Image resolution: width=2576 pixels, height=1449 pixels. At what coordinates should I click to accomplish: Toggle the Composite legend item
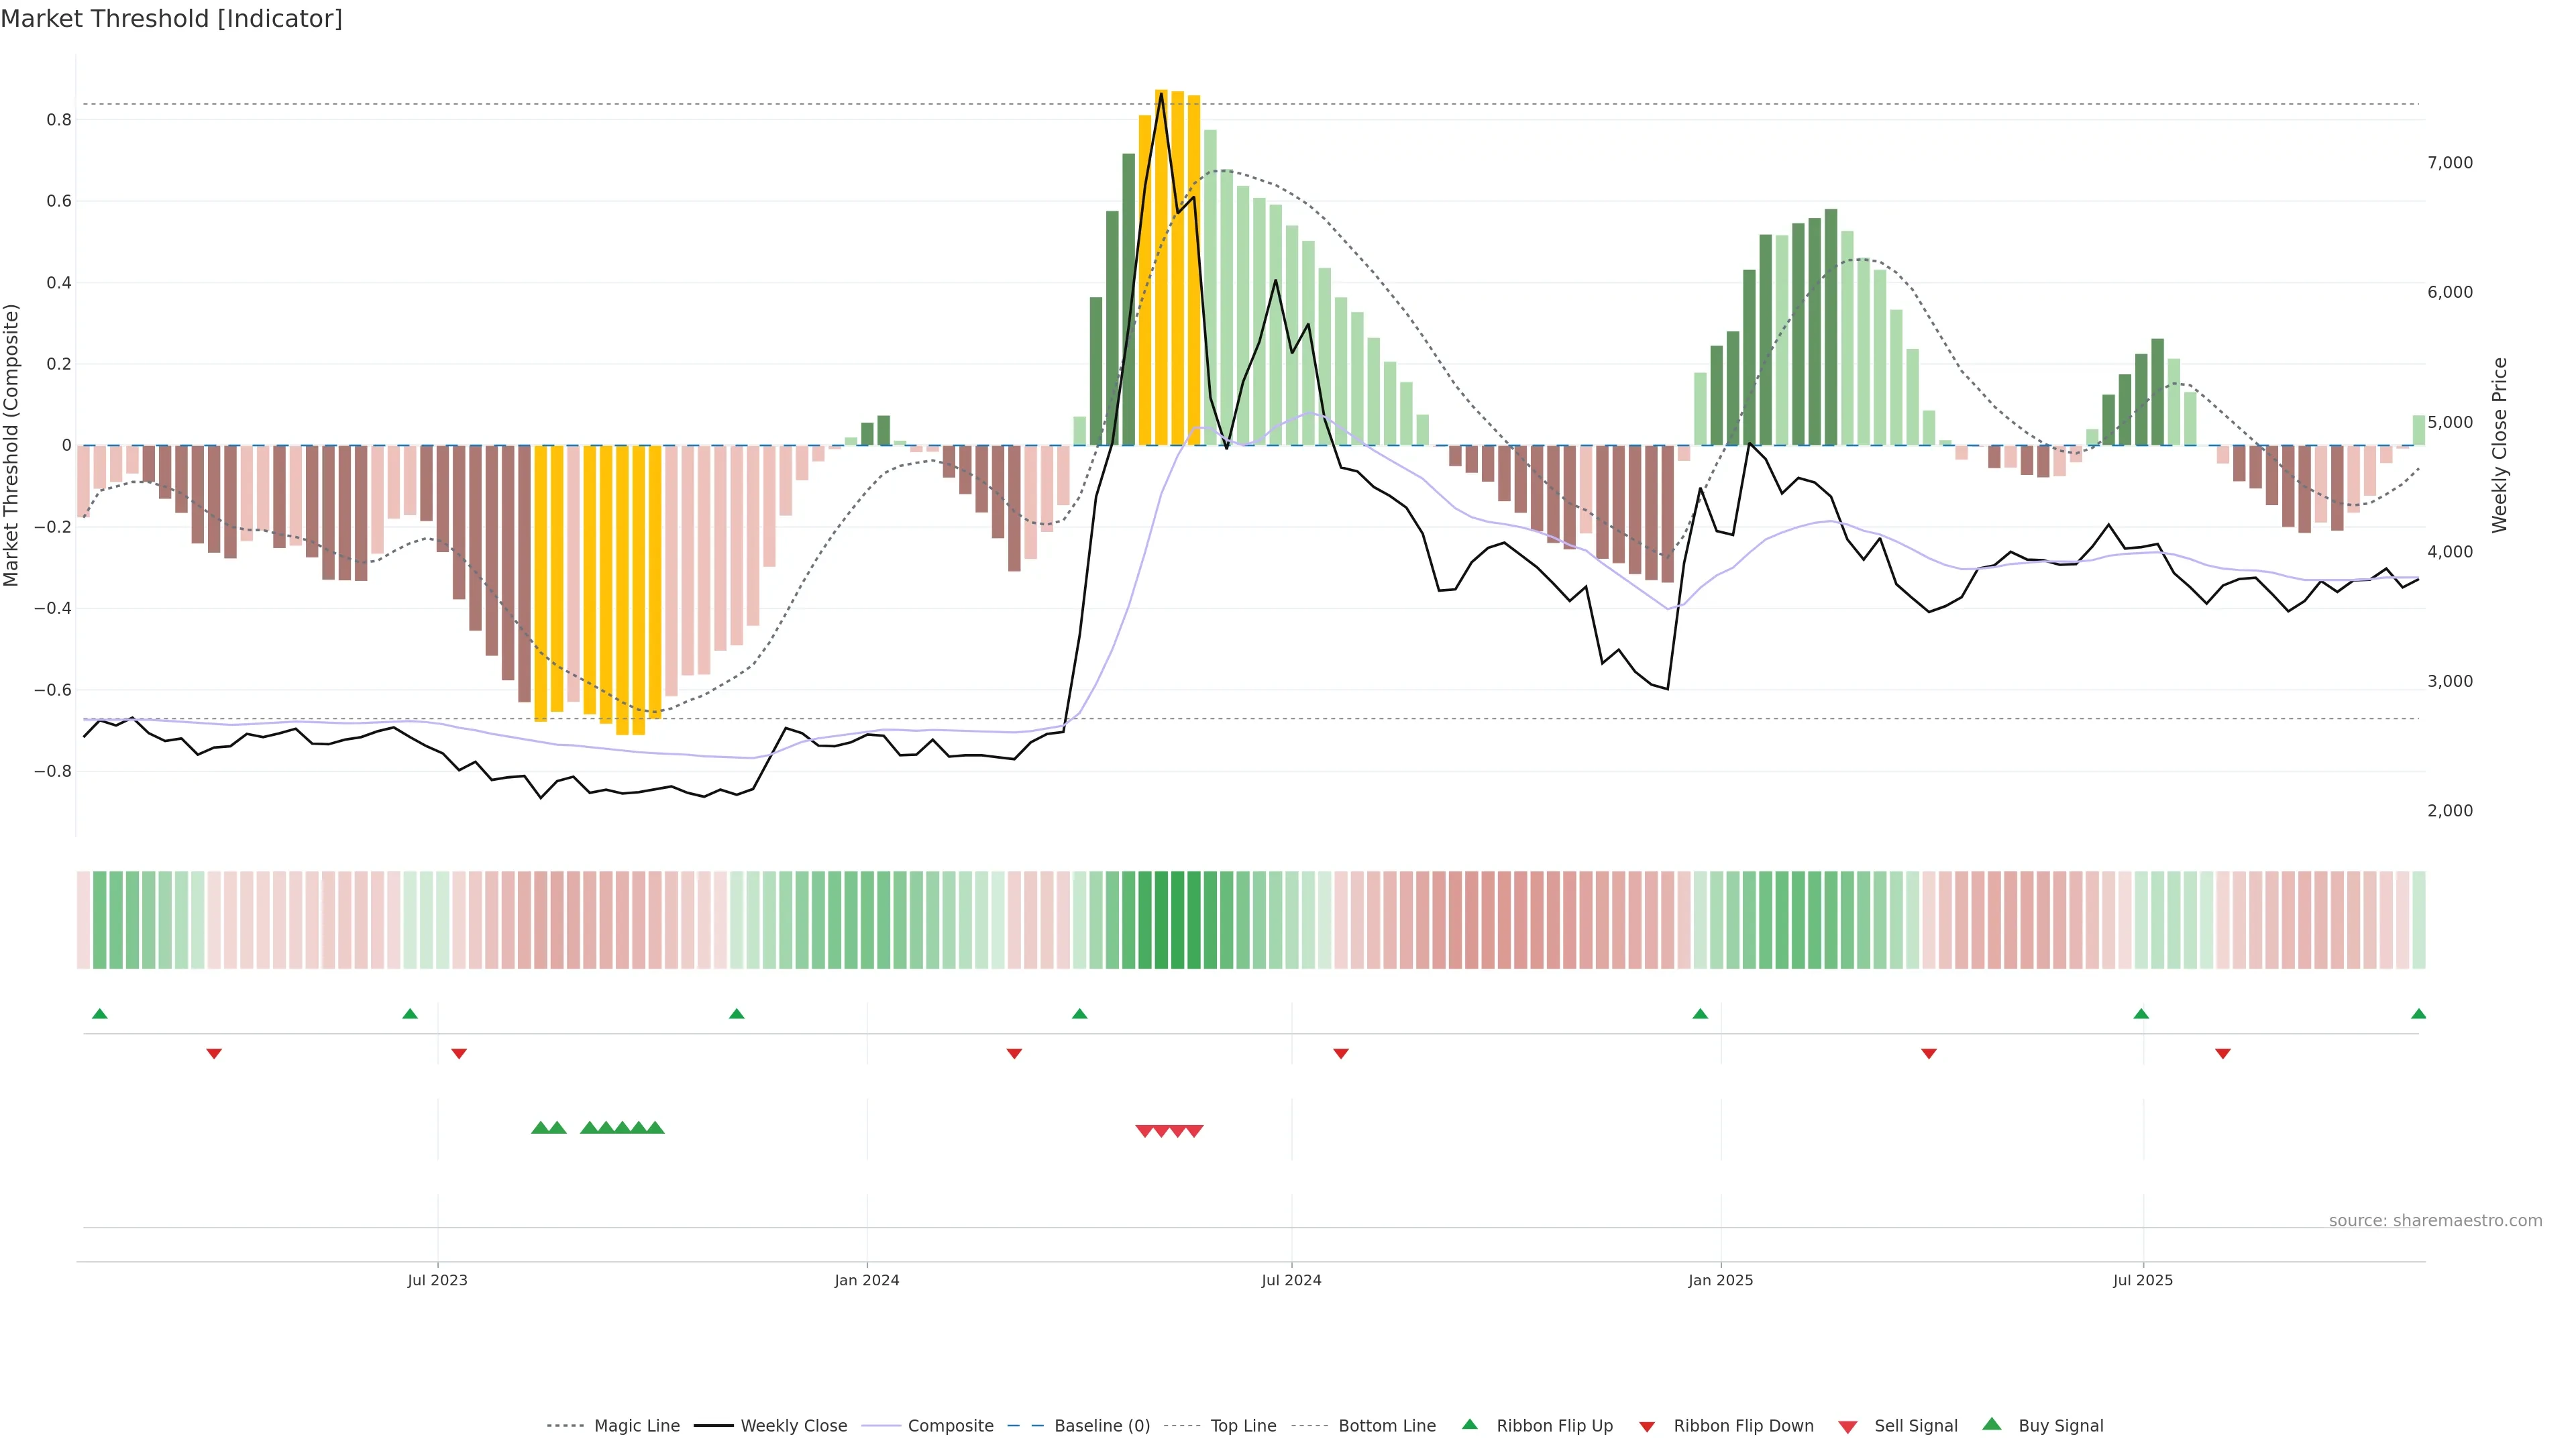[950, 1425]
